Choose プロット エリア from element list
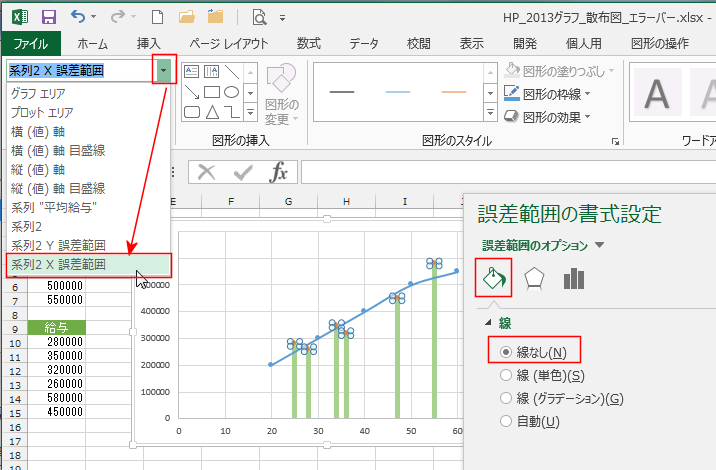This screenshot has width=716, height=470. 89,112
